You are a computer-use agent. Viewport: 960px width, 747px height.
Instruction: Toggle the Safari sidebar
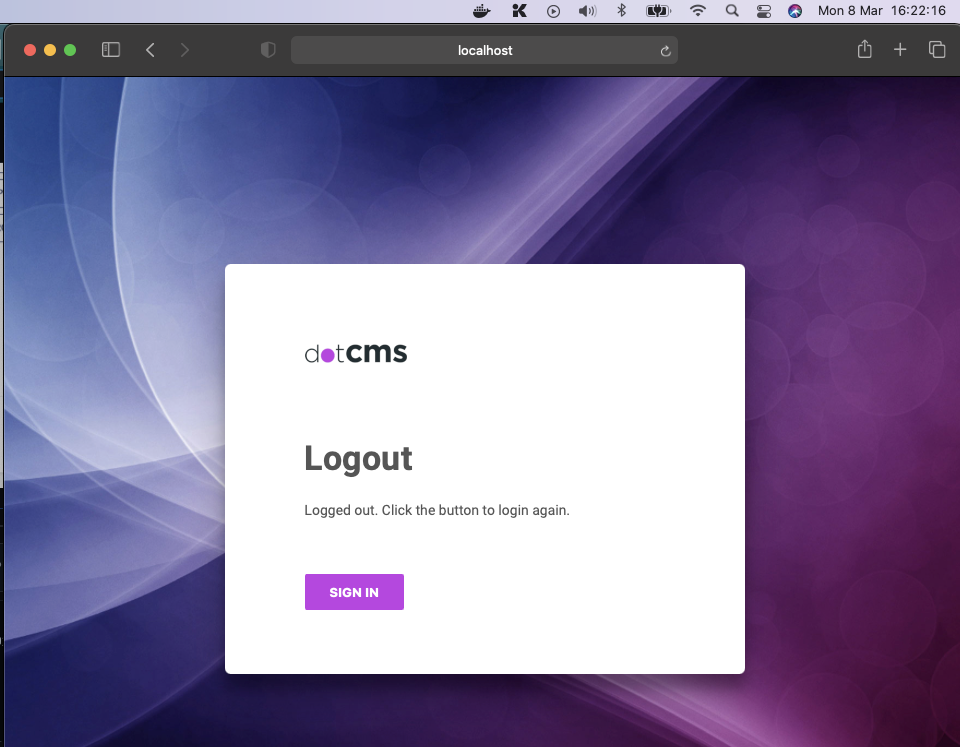pos(111,50)
